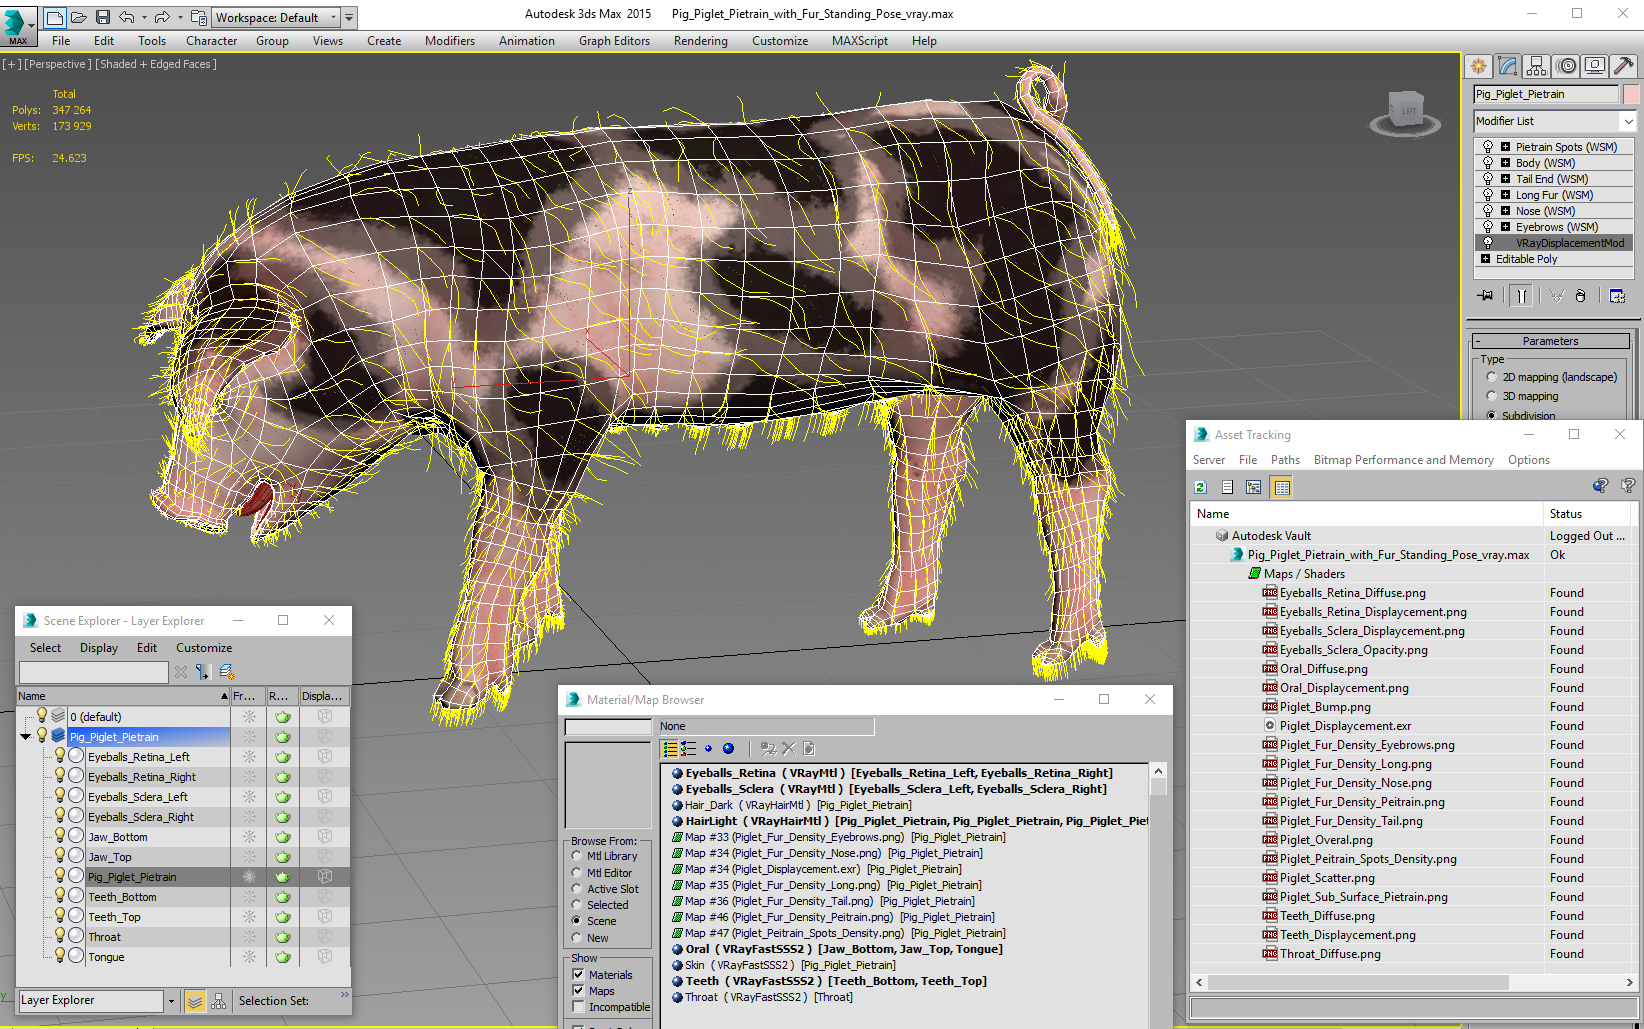Screen dimensions: 1644x1029
Task: Expand the Editable Poly plus box
Action: click(1485, 259)
